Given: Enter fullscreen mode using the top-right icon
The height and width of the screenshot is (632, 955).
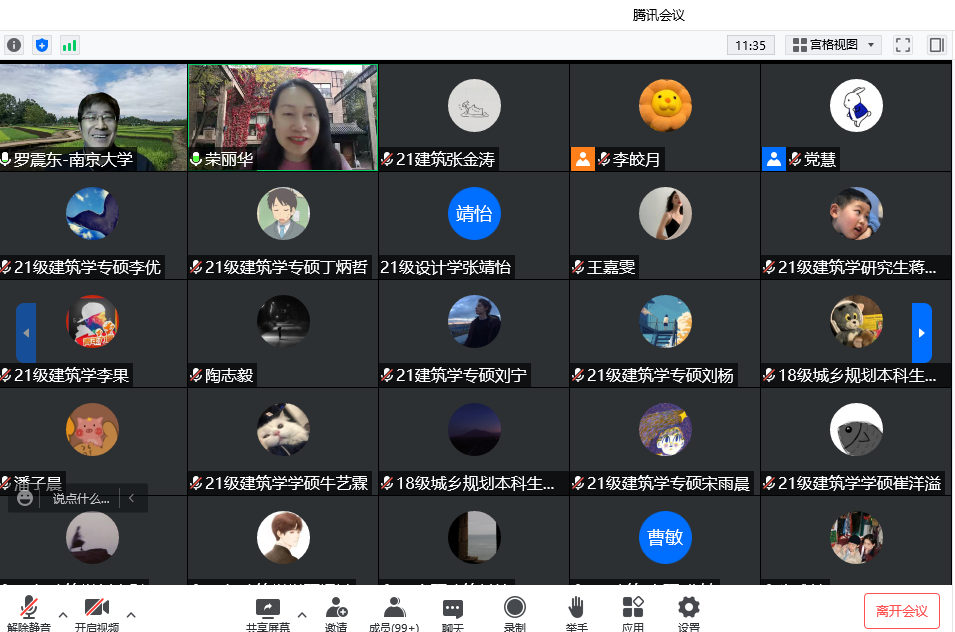Looking at the screenshot, I should tap(903, 45).
